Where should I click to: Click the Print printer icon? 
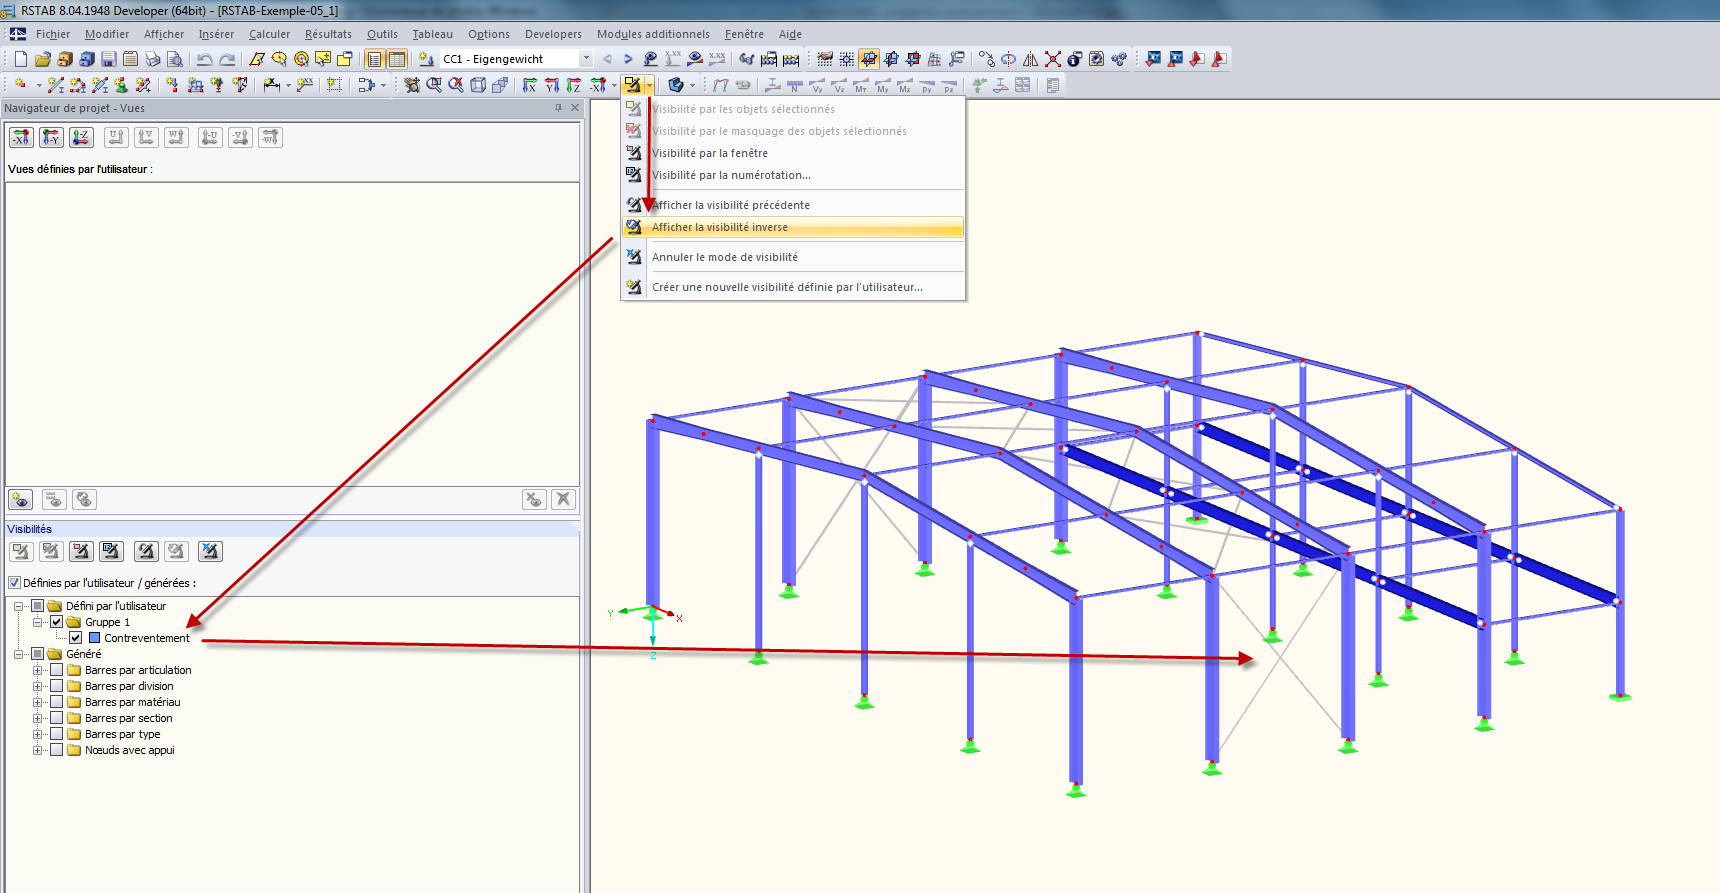click(152, 59)
